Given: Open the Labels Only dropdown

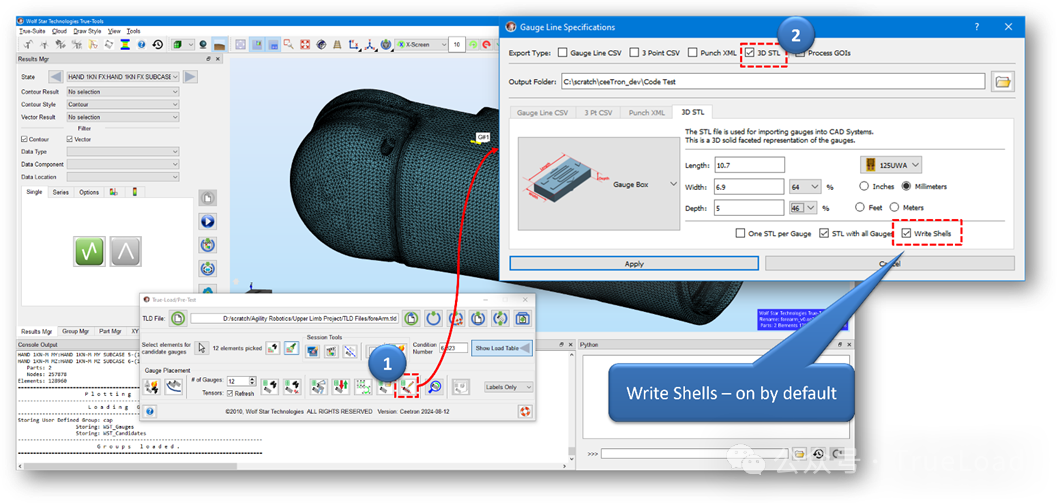Looking at the screenshot, I should point(509,387).
